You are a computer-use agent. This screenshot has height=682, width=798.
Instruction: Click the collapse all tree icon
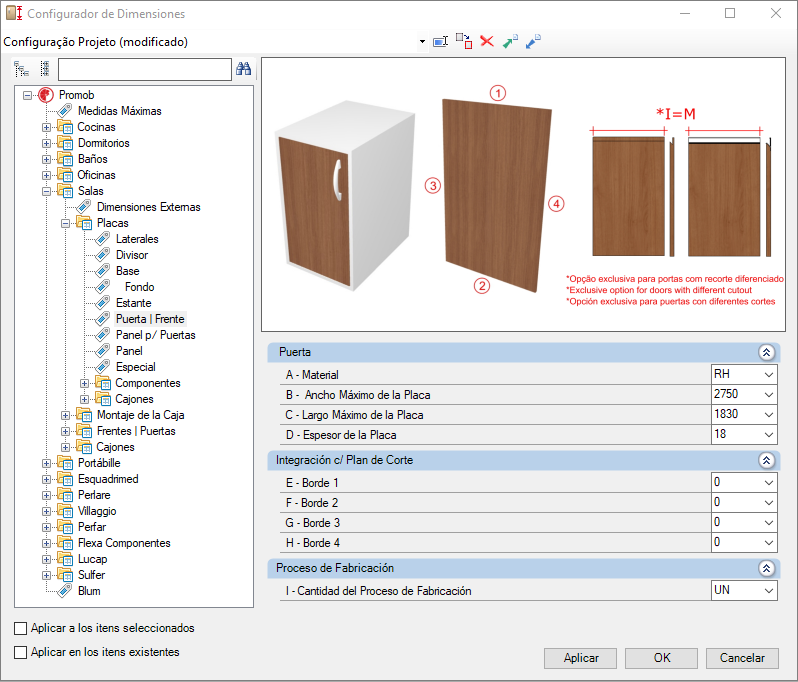[x=45, y=69]
